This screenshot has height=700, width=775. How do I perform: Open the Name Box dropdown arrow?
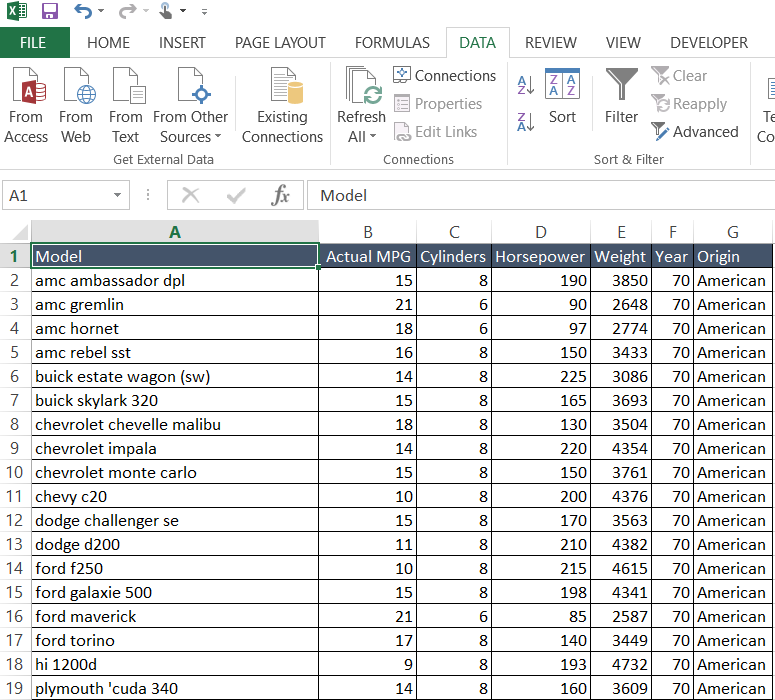tap(118, 196)
